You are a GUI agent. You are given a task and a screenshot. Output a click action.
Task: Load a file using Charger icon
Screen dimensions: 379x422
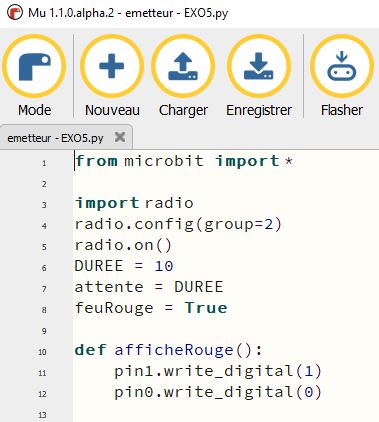[183, 66]
